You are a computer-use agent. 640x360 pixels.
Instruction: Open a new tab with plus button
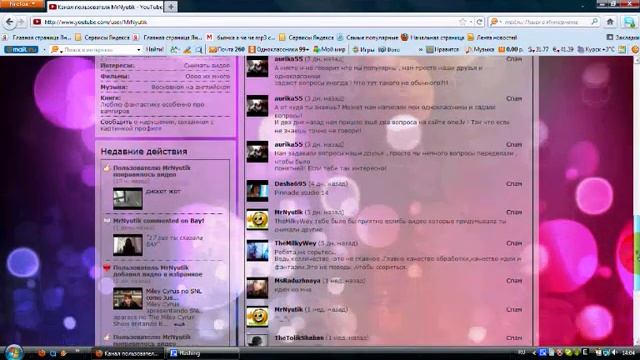[171, 7]
